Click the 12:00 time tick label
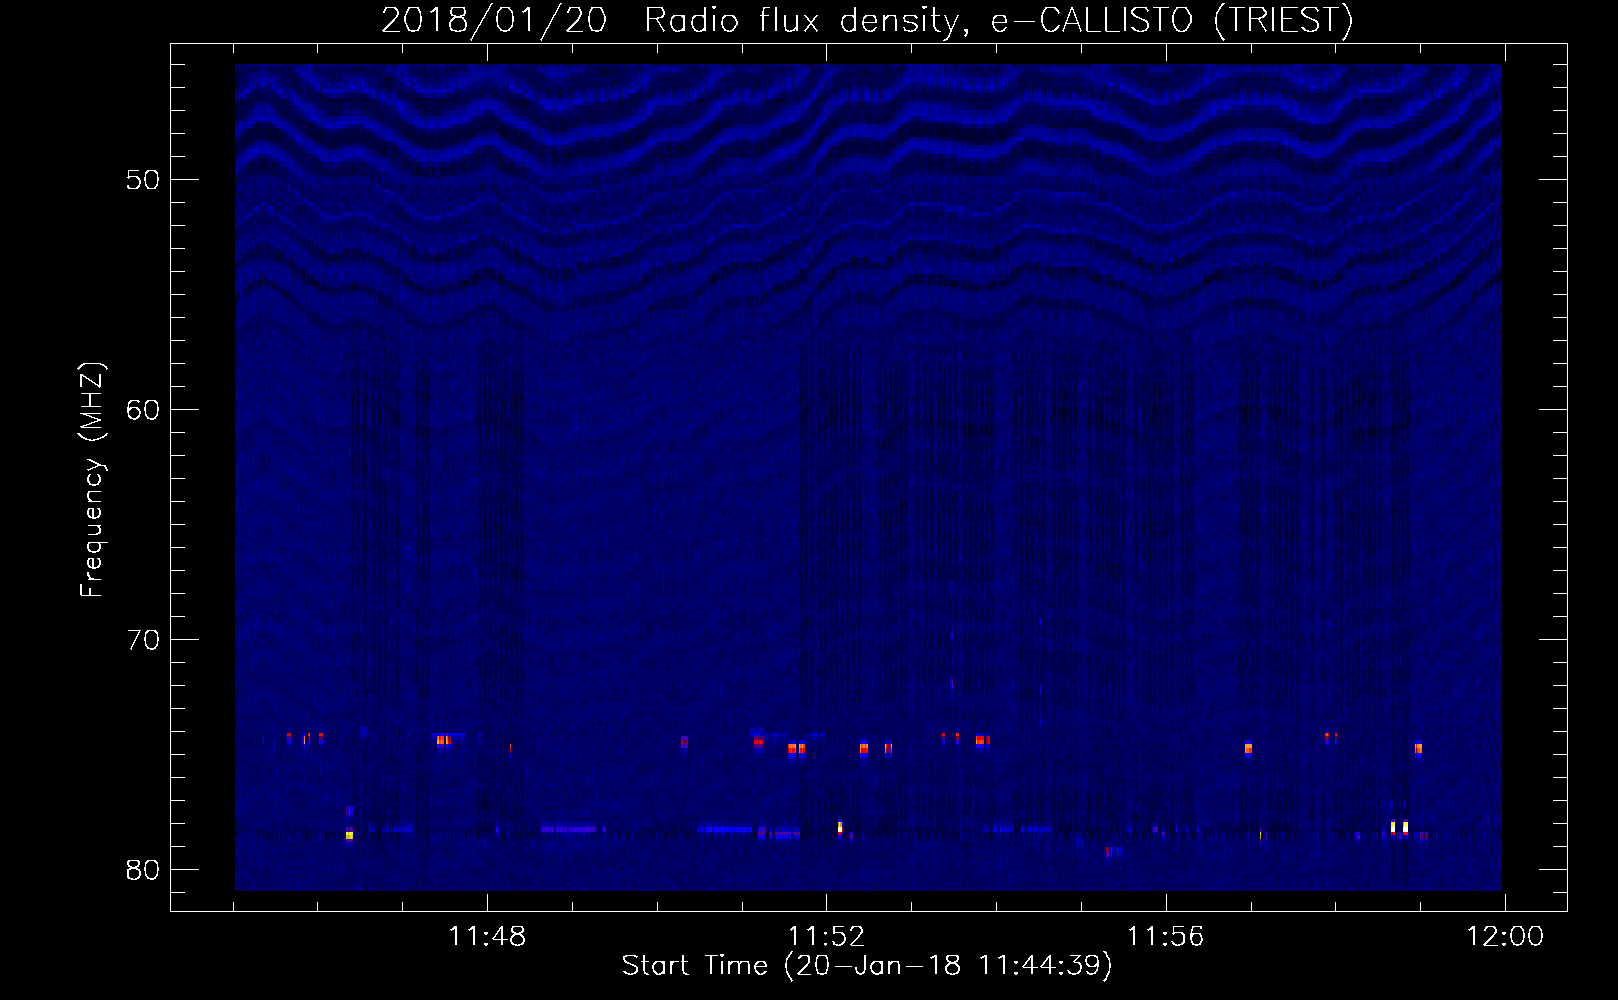1618x1000 pixels. (x=1505, y=937)
